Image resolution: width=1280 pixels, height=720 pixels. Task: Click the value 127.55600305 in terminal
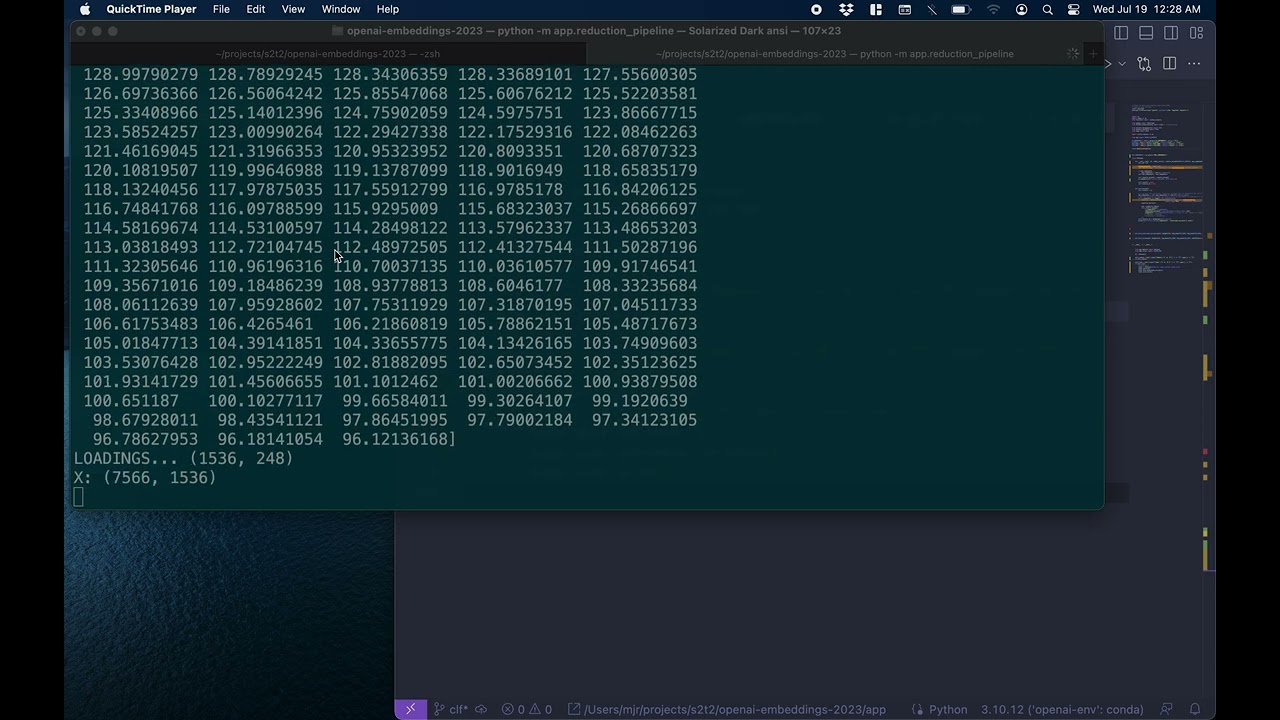[x=640, y=75]
